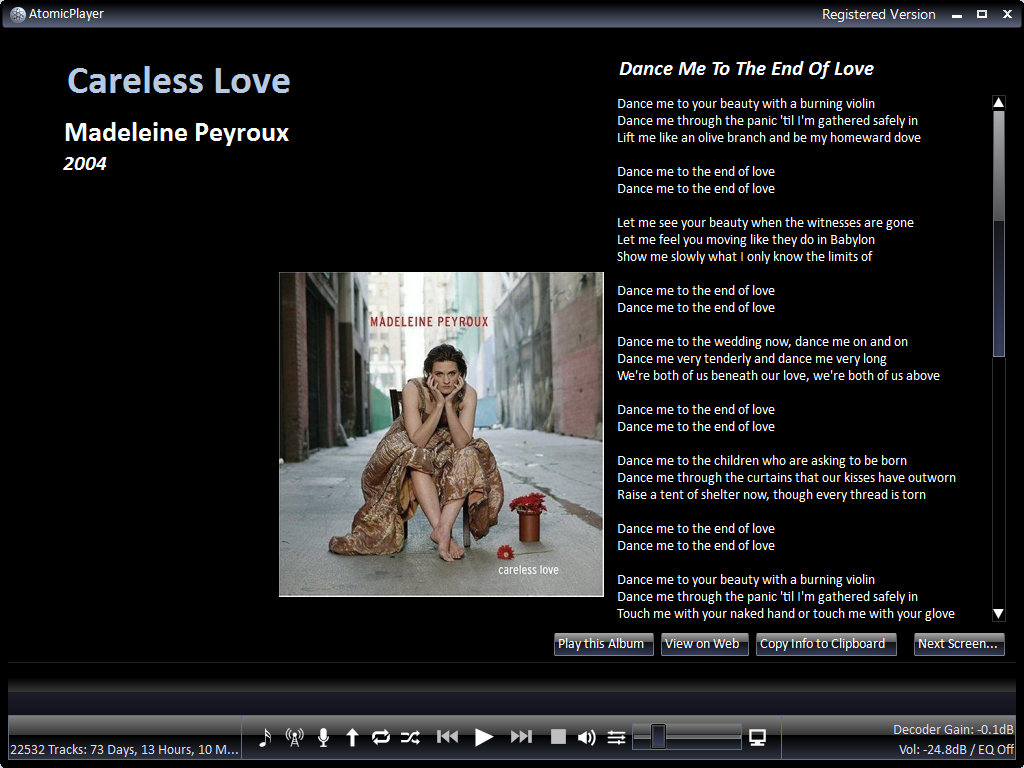
Task: Click Play this Album button
Action: coord(603,644)
